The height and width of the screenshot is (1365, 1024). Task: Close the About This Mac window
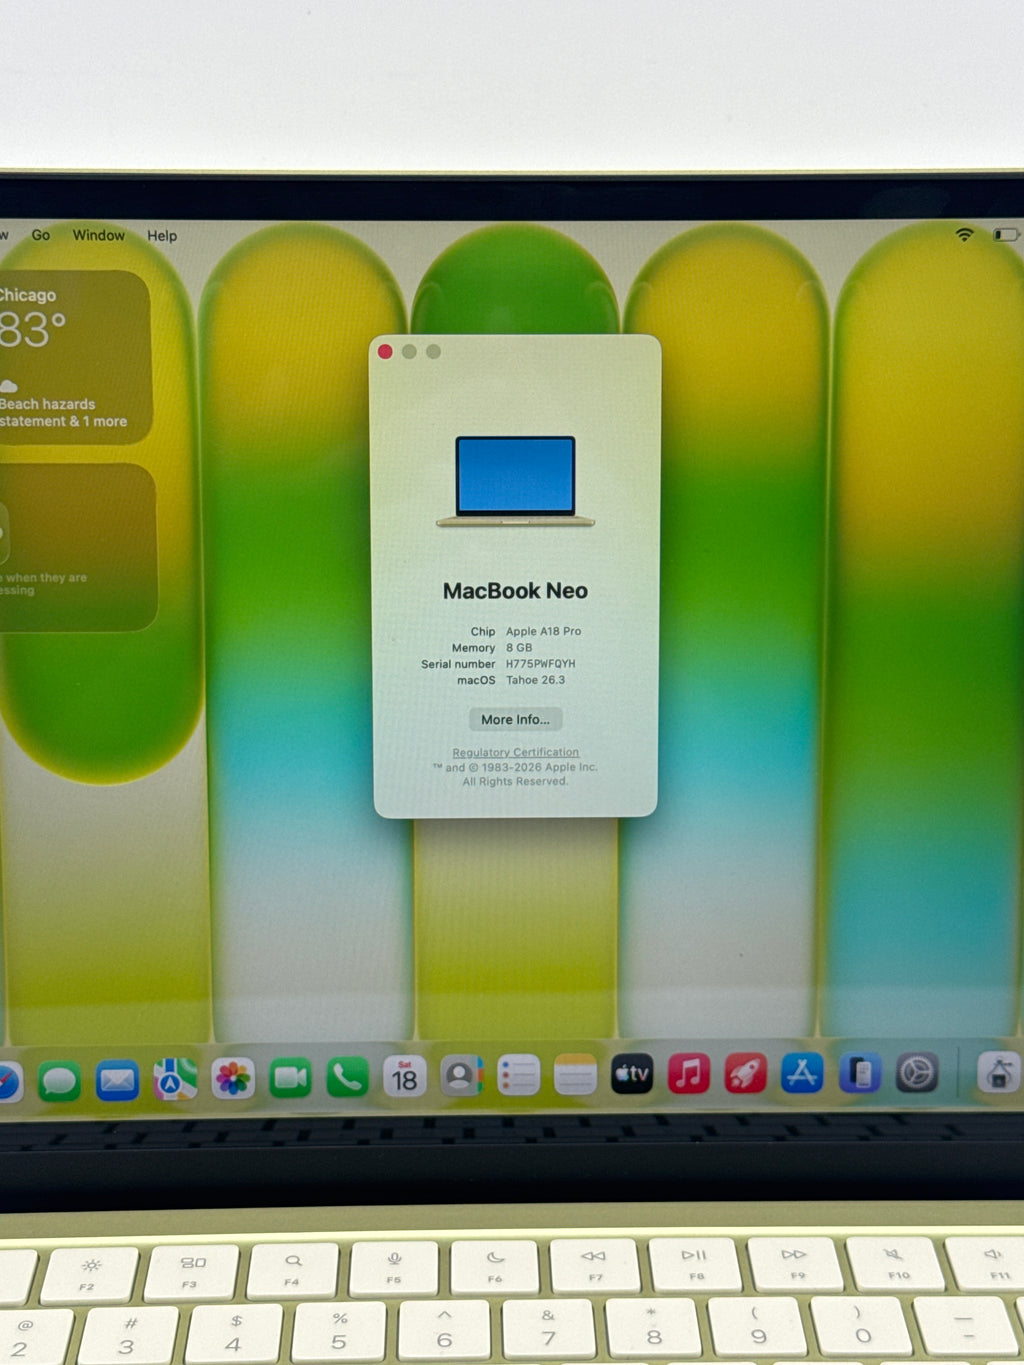[385, 351]
